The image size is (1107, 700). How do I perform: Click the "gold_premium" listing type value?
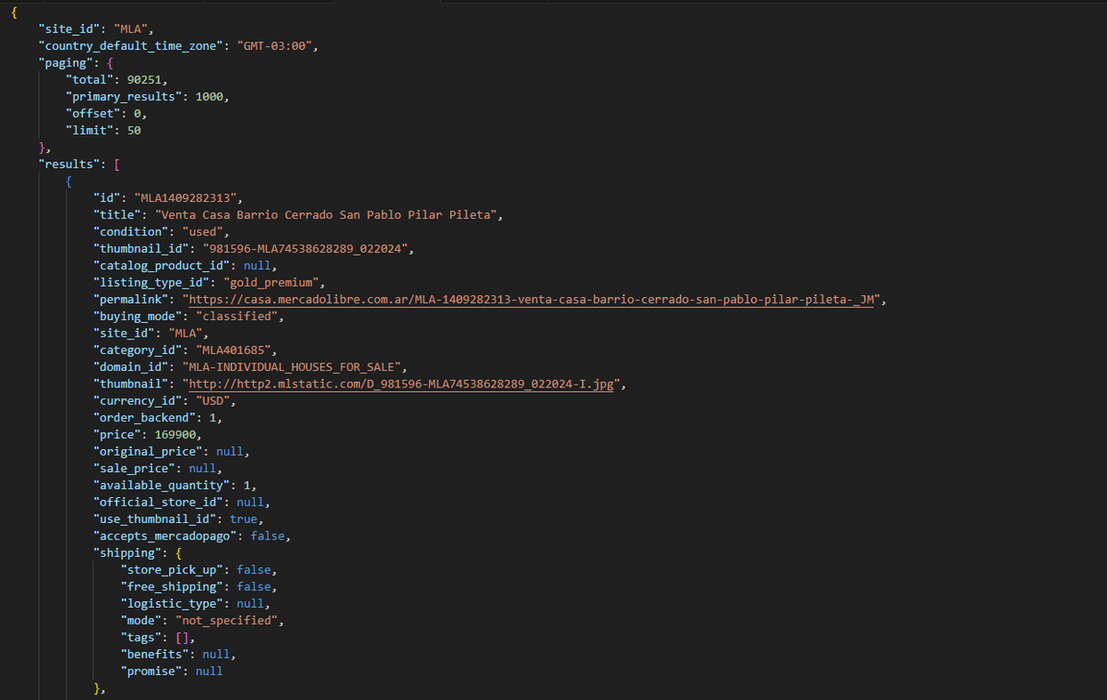(x=273, y=283)
